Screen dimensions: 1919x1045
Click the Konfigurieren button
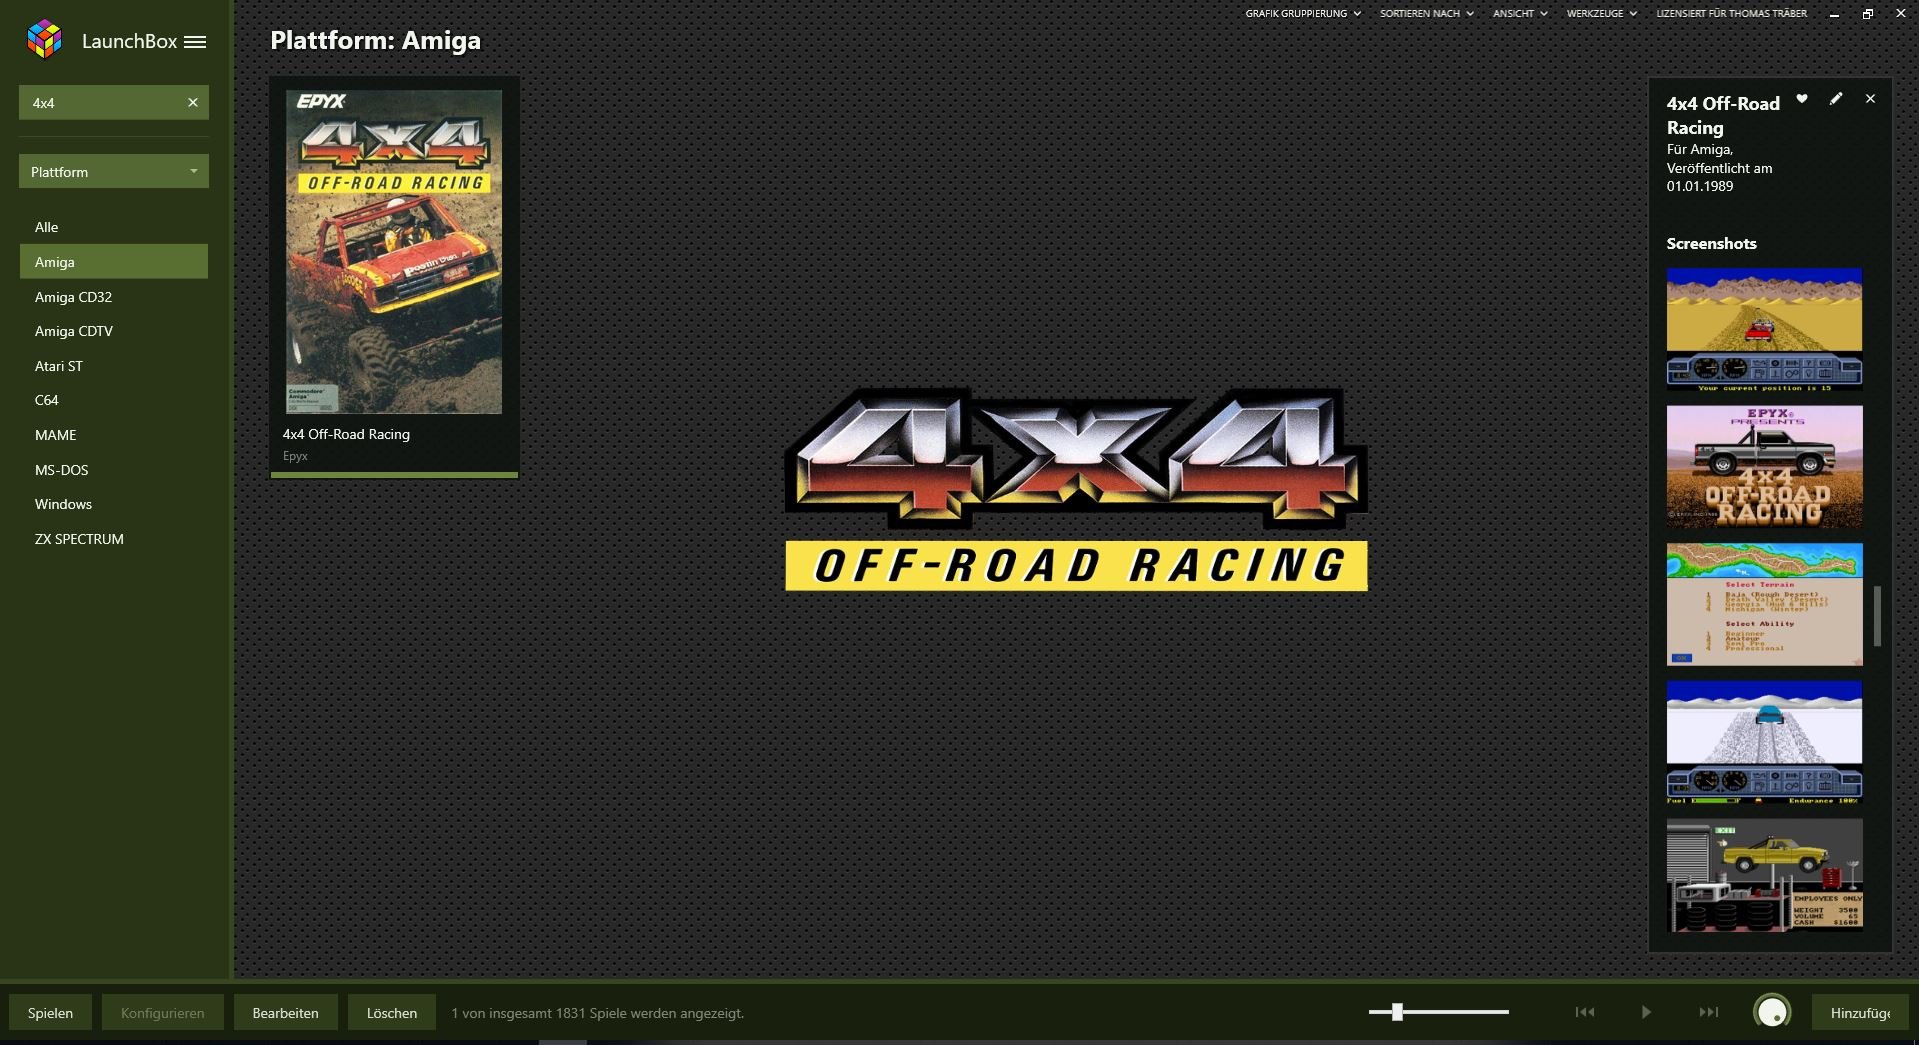[162, 1013]
